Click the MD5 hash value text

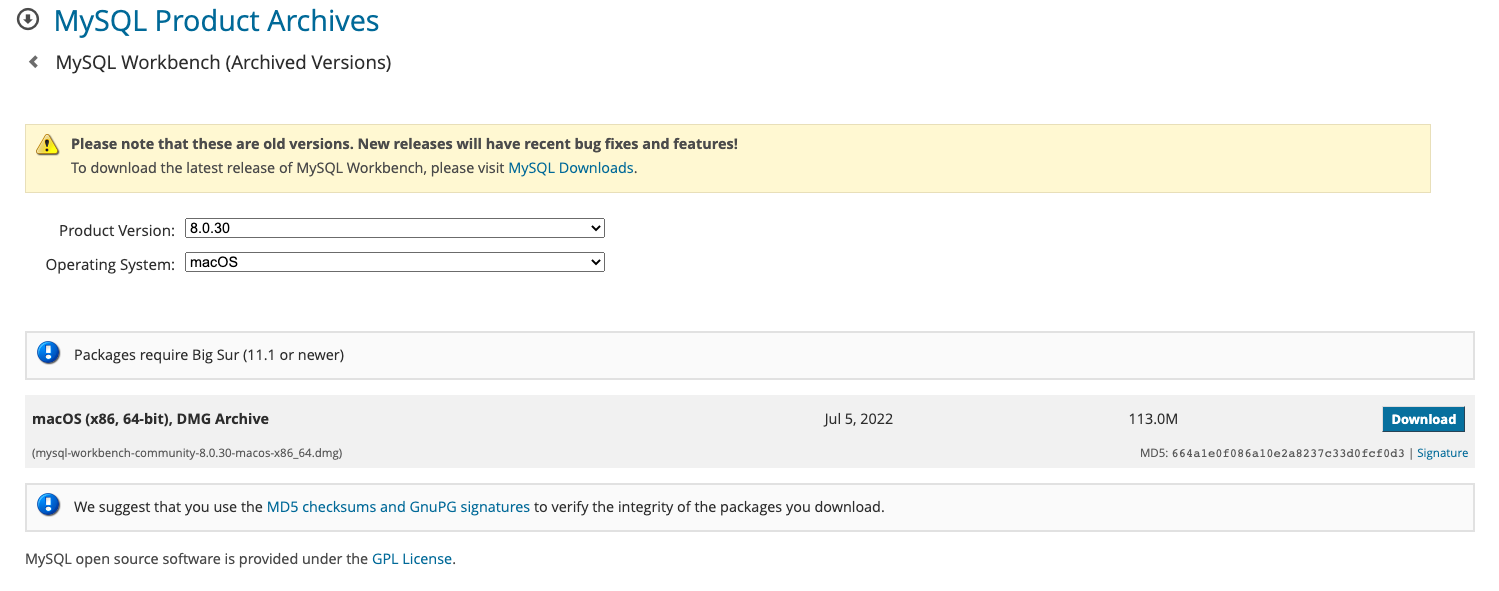[x=1288, y=453]
